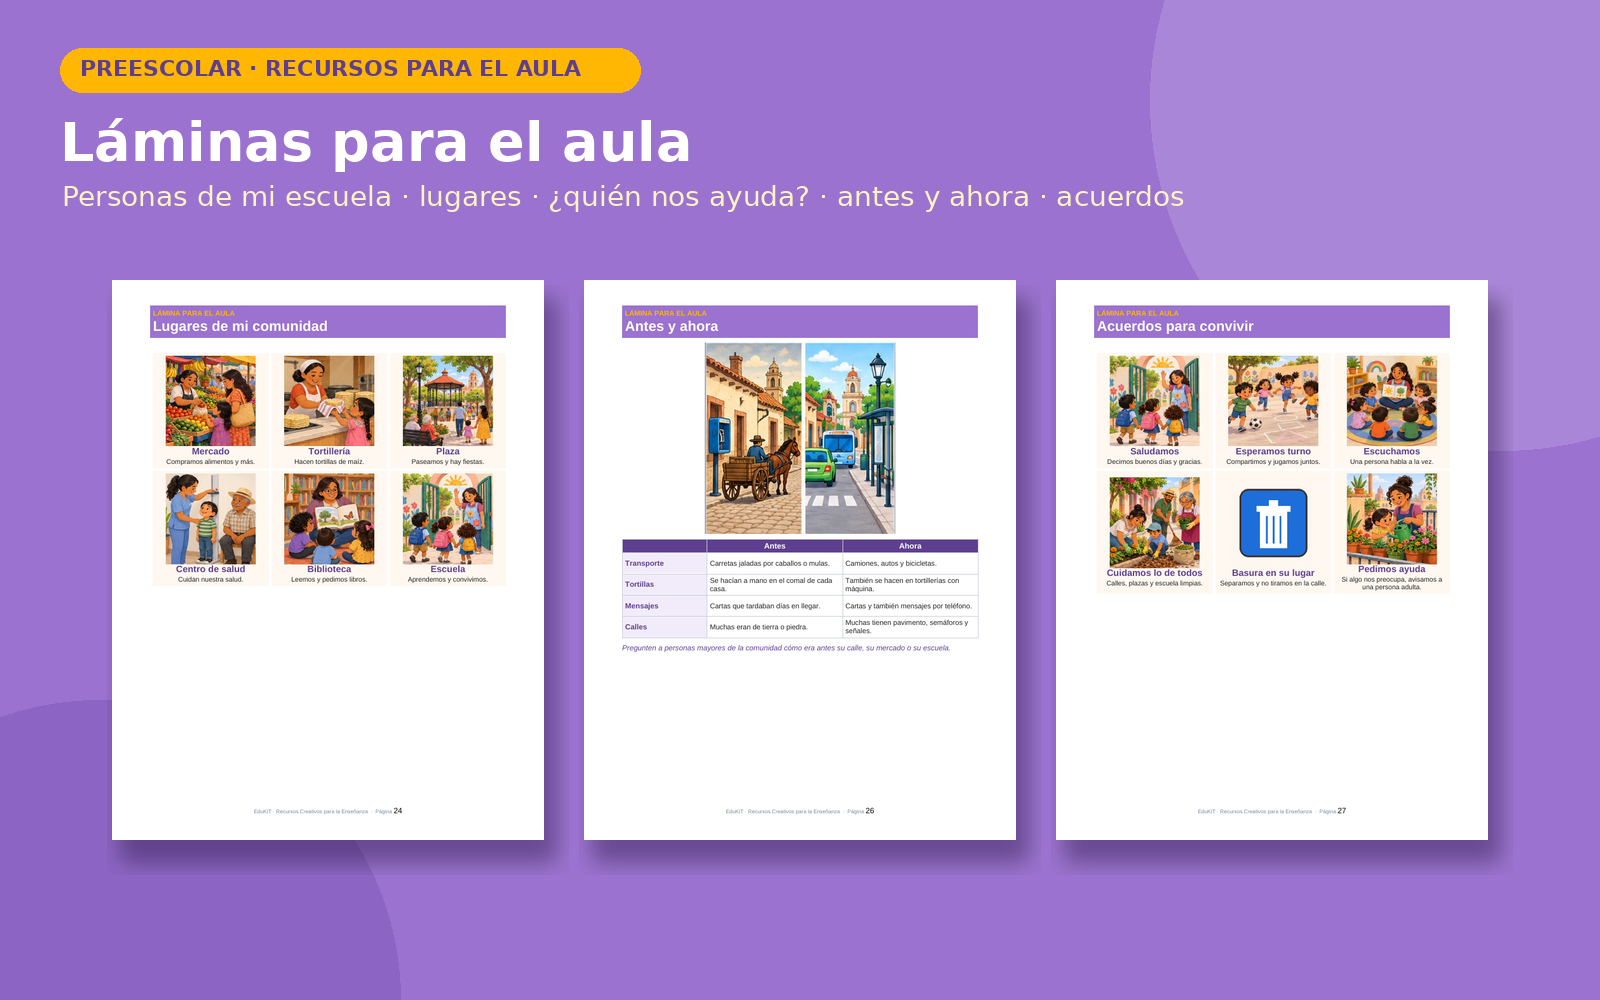
Task: Click the blue trash bin icon
Action: coord(1273,523)
